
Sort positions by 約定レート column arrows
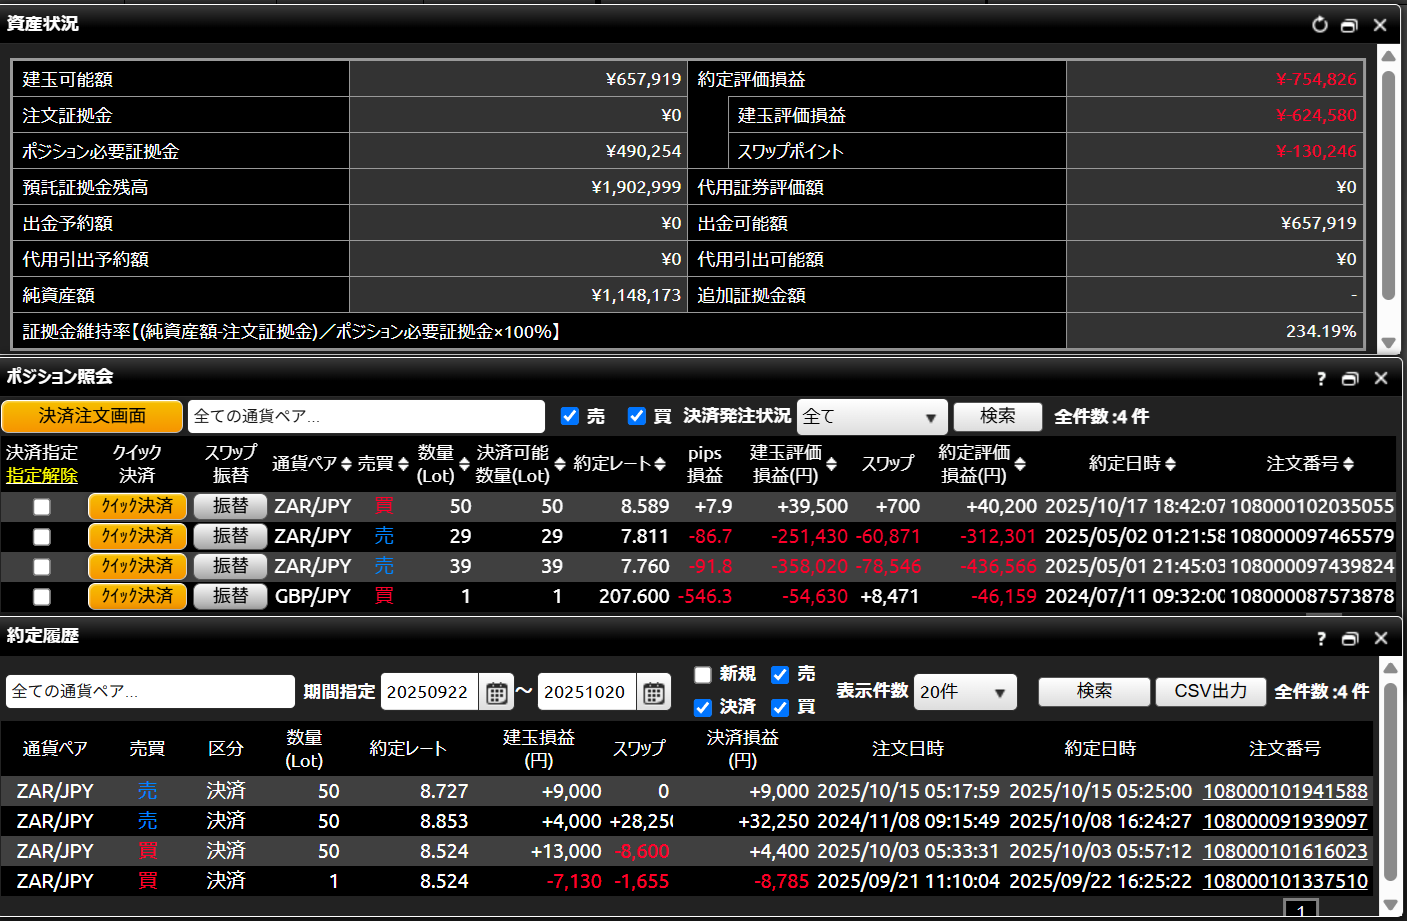[x=660, y=464]
